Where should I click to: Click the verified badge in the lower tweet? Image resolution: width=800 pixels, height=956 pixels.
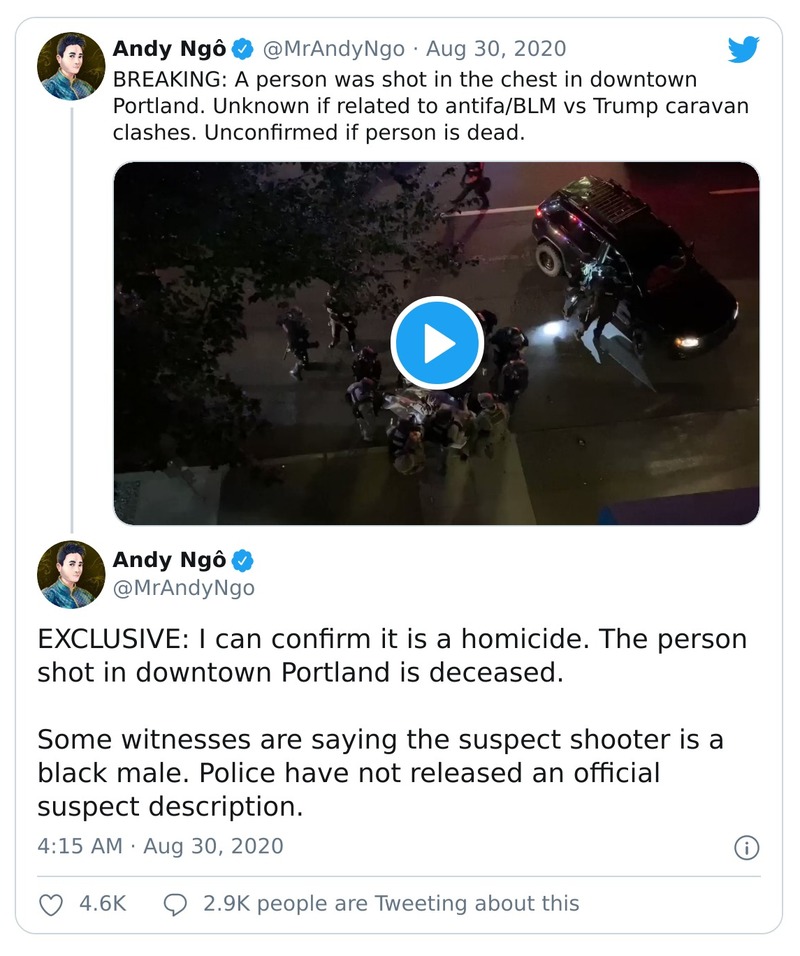coord(242,560)
